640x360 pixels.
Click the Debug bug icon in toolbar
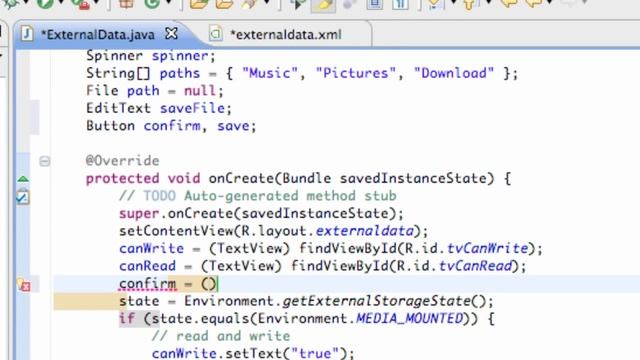click(10, 3)
